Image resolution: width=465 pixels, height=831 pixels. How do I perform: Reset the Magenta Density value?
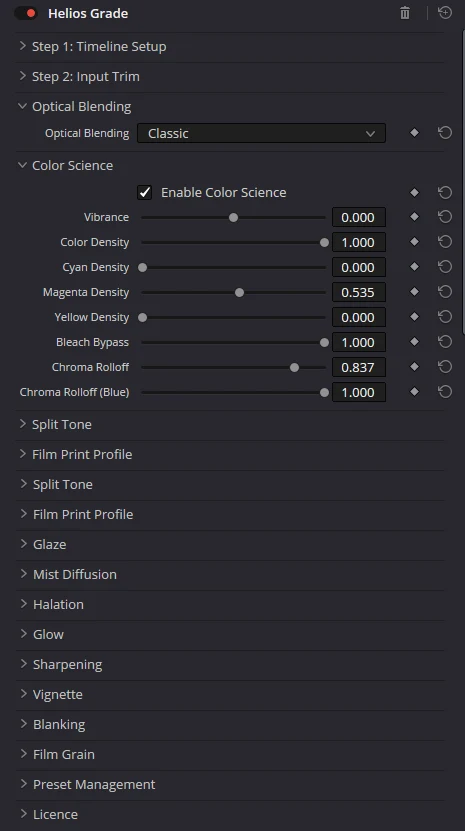pyautogui.click(x=445, y=292)
